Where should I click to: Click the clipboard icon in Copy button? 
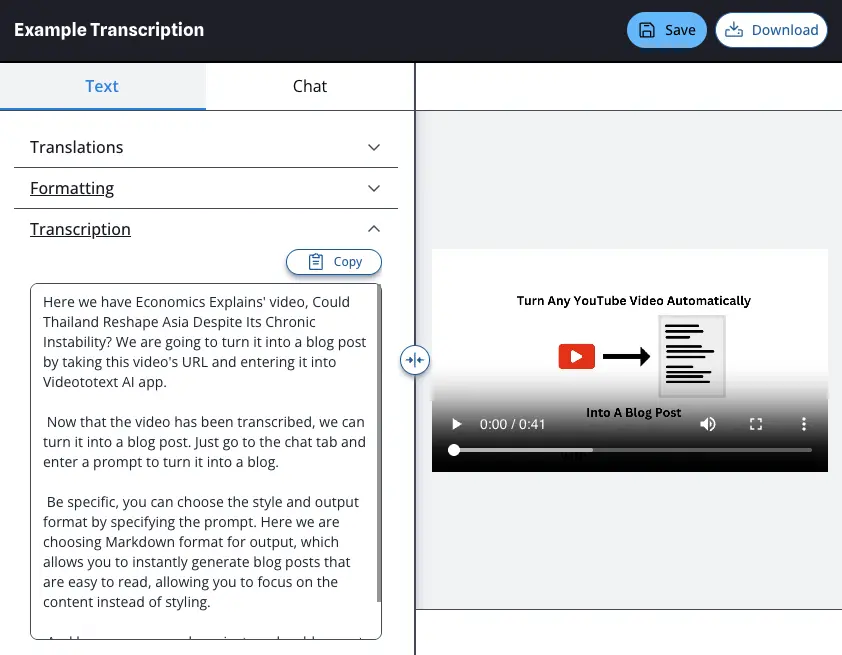316,262
